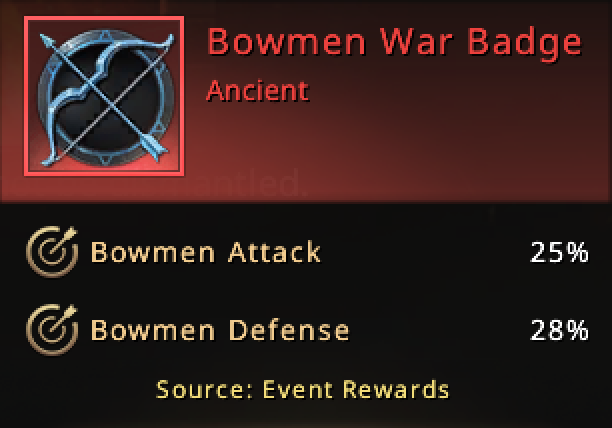Viewport: 612px width, 428px height.
Task: Click the Ancient rarity label
Action: point(258,91)
